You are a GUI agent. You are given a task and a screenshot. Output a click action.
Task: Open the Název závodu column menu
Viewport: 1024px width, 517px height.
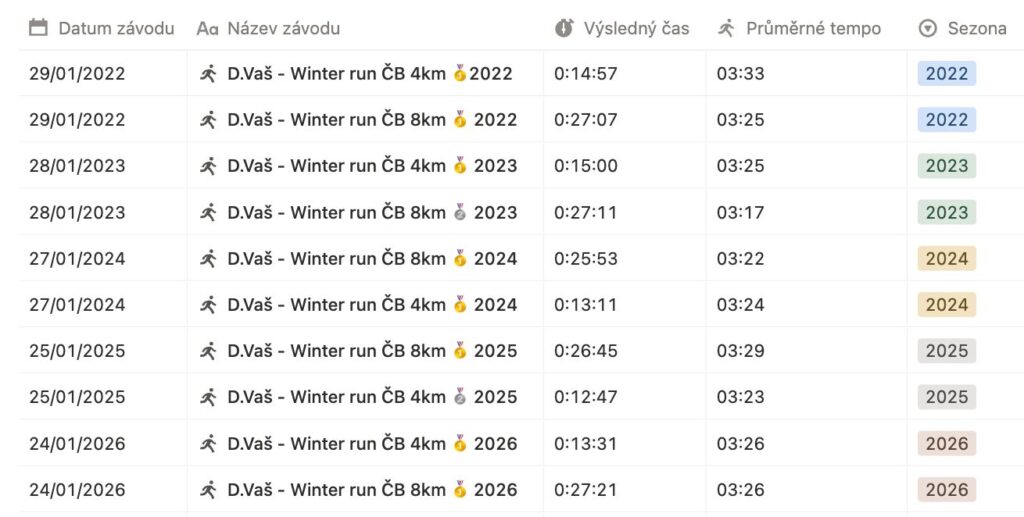pos(283,28)
